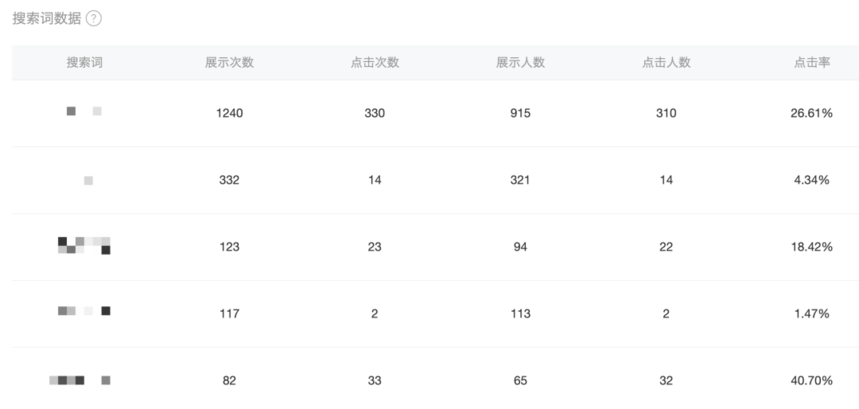Click the 搜索词数据 section title
This screenshot has height=409, width=859.
tap(47, 19)
